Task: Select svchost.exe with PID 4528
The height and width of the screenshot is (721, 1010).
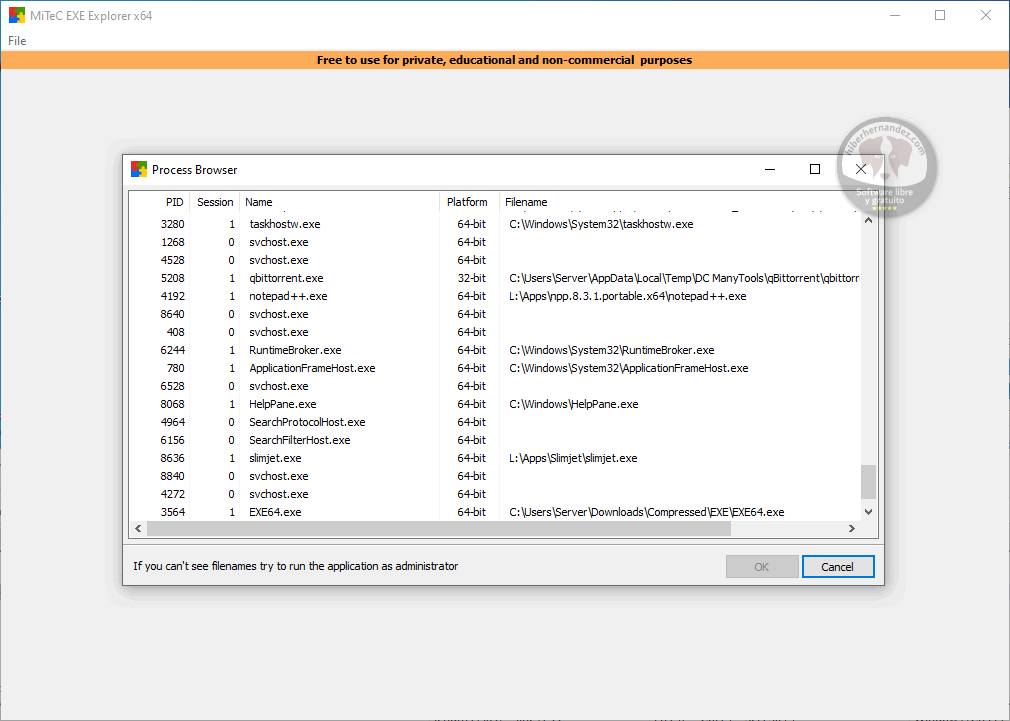Action: pyautogui.click(x=495, y=260)
